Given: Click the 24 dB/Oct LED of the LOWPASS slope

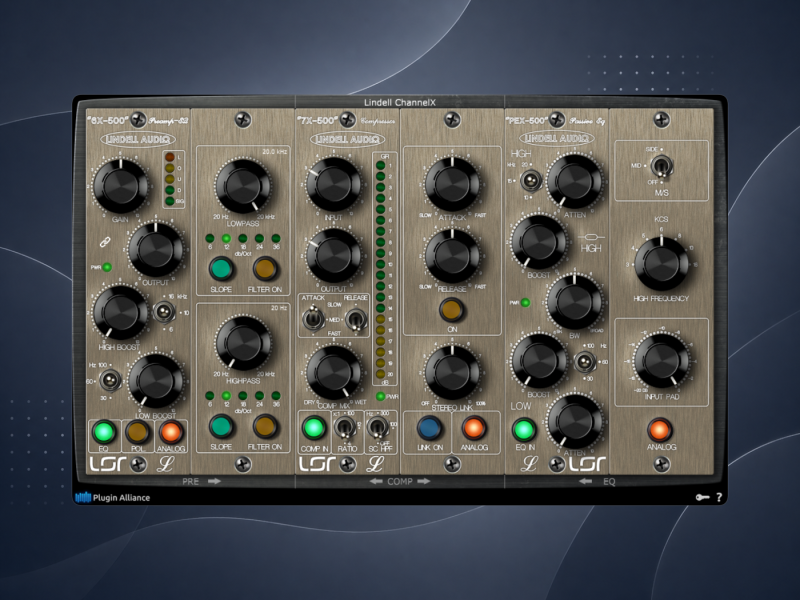Looking at the screenshot, I should 259,238.
